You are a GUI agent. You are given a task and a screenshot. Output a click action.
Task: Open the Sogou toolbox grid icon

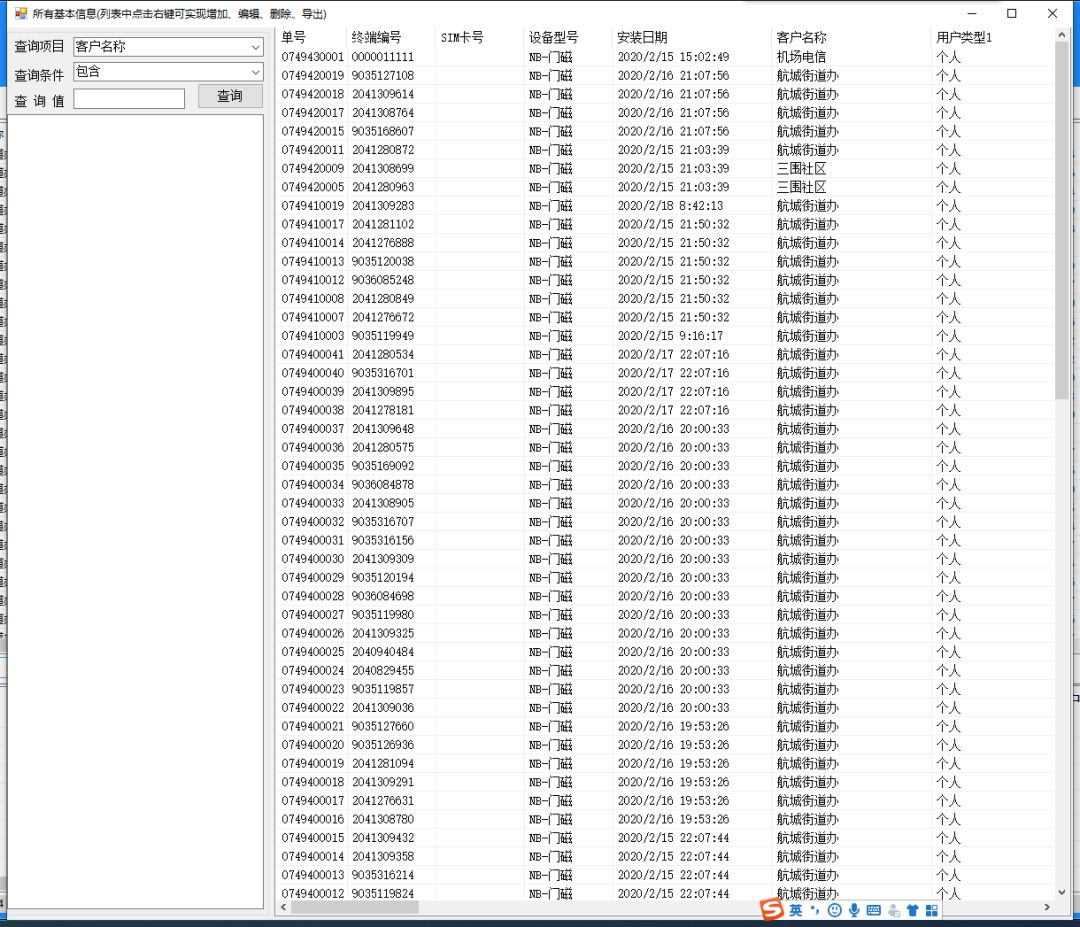[932, 910]
